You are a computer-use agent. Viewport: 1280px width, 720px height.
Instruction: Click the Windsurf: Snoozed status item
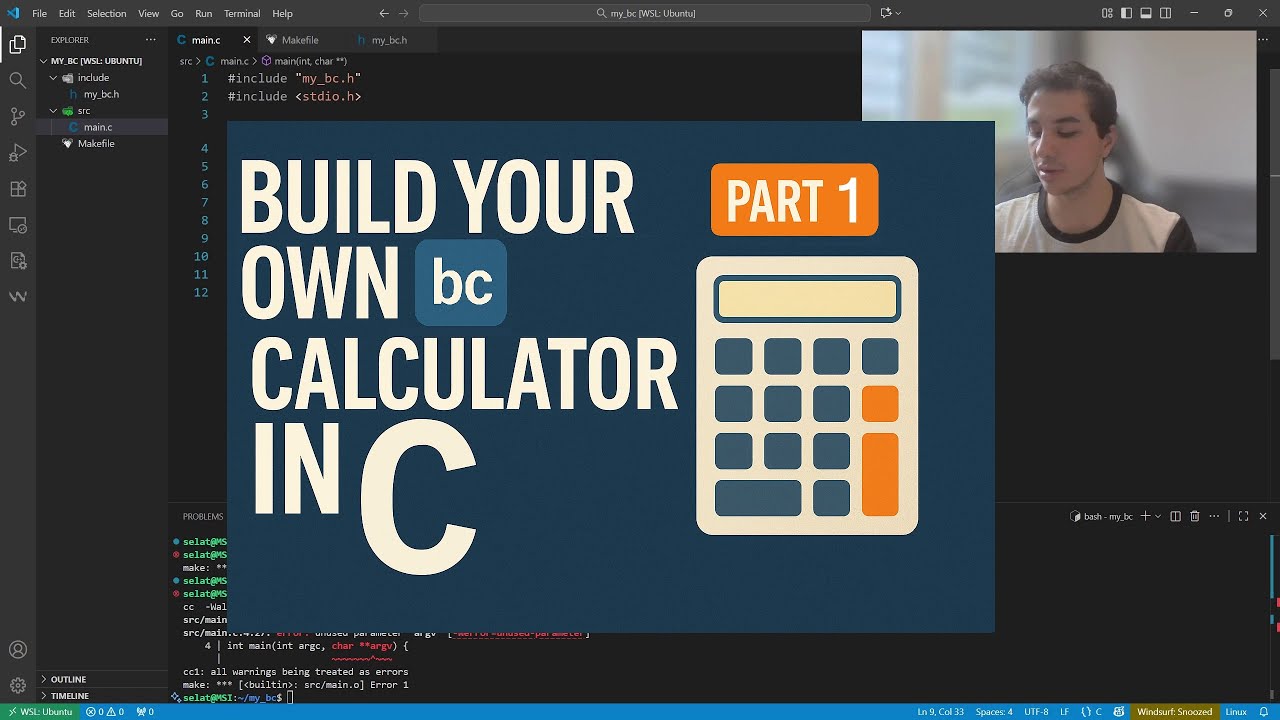point(1174,712)
